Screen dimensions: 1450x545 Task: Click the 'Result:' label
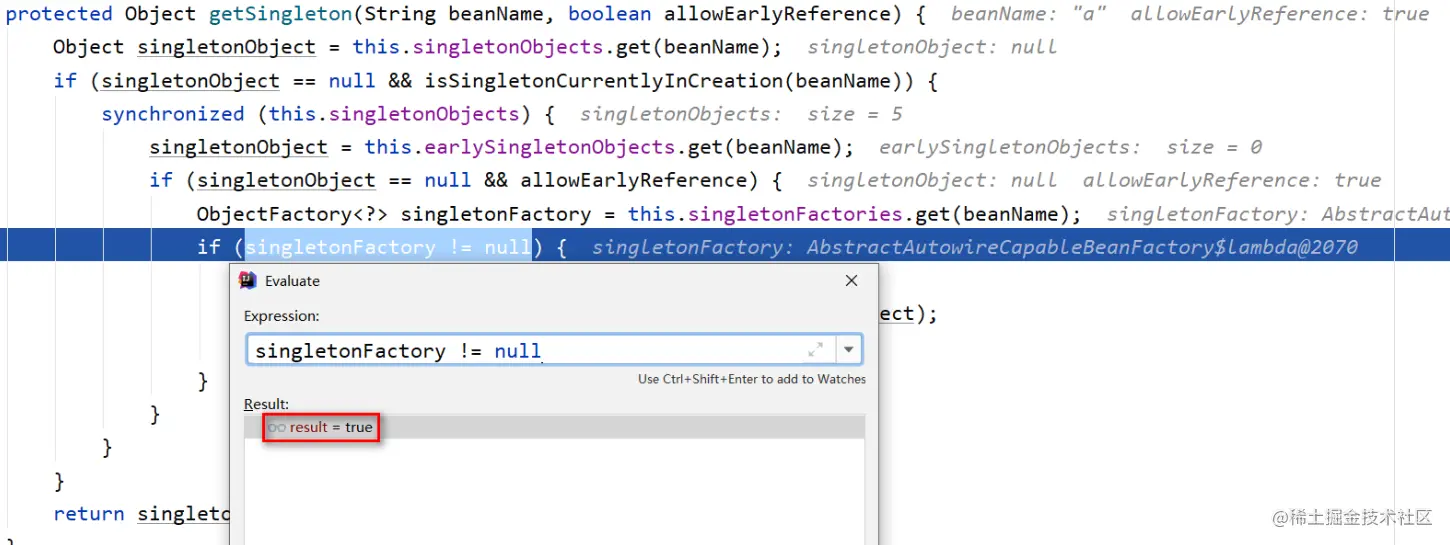pos(266,404)
